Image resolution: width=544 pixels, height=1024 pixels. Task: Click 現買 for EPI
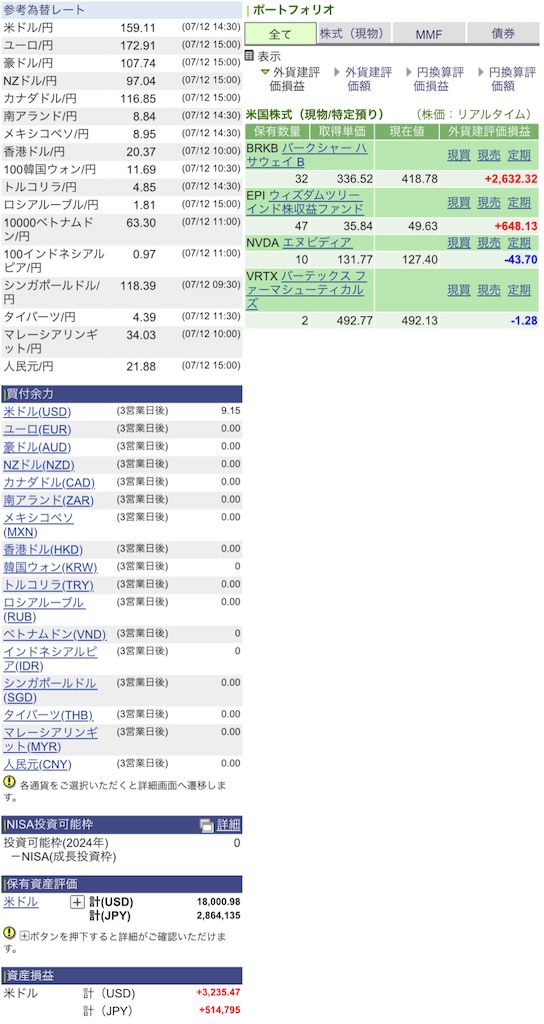(458, 202)
